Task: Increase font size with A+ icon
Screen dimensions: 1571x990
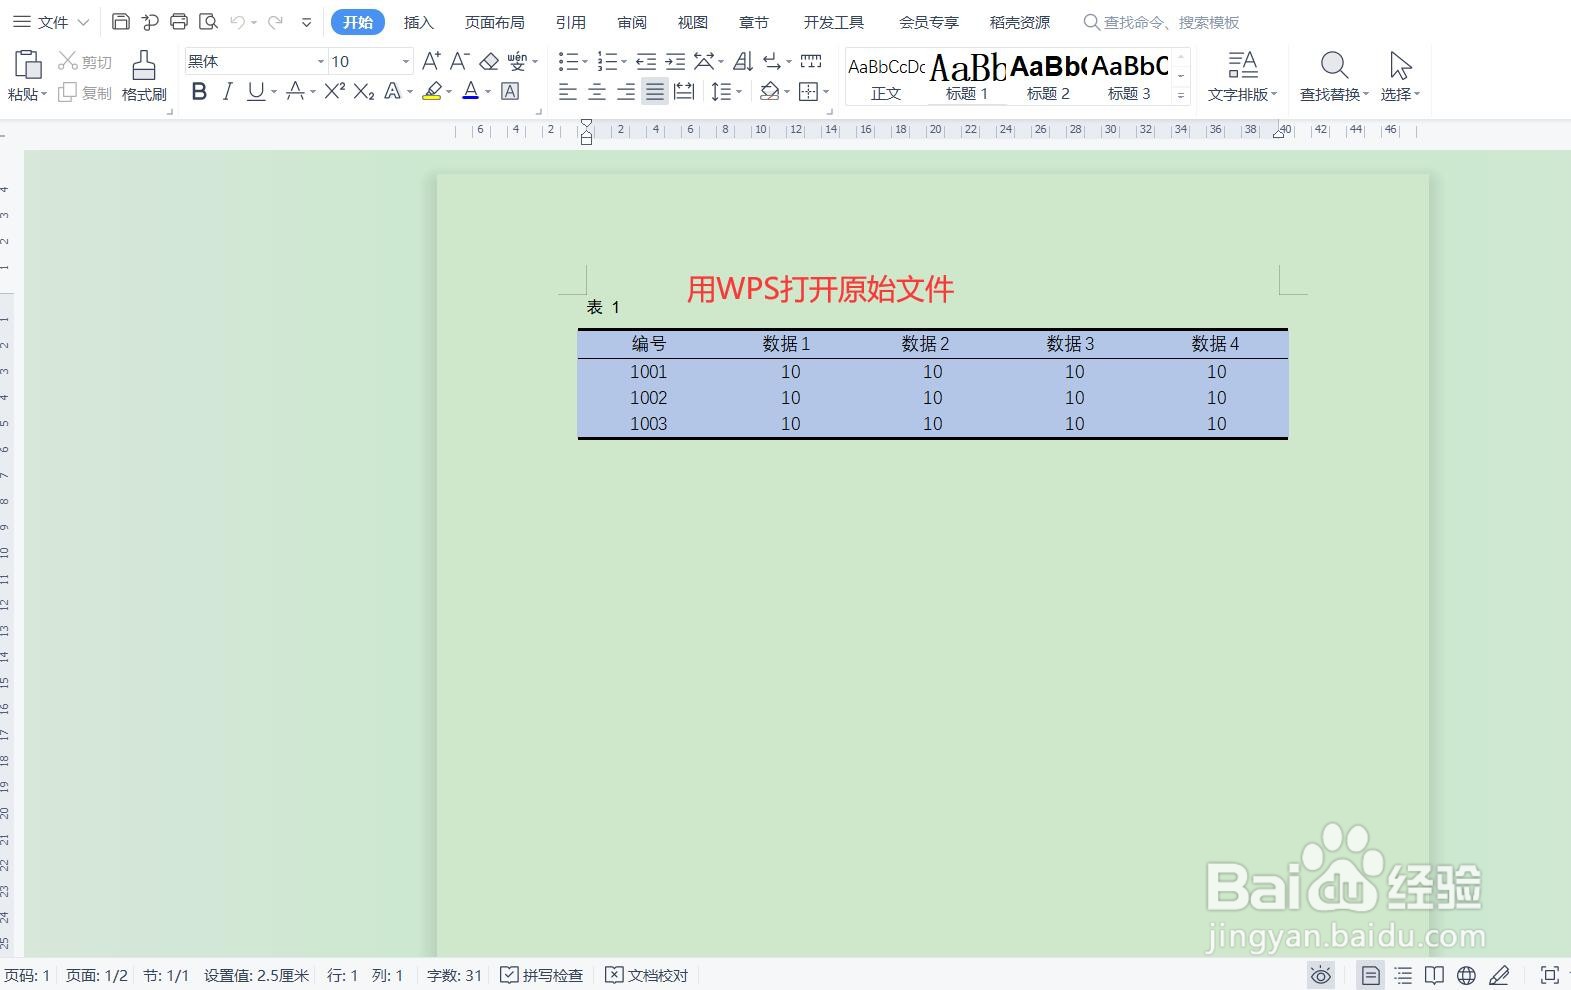Action: pos(431,61)
